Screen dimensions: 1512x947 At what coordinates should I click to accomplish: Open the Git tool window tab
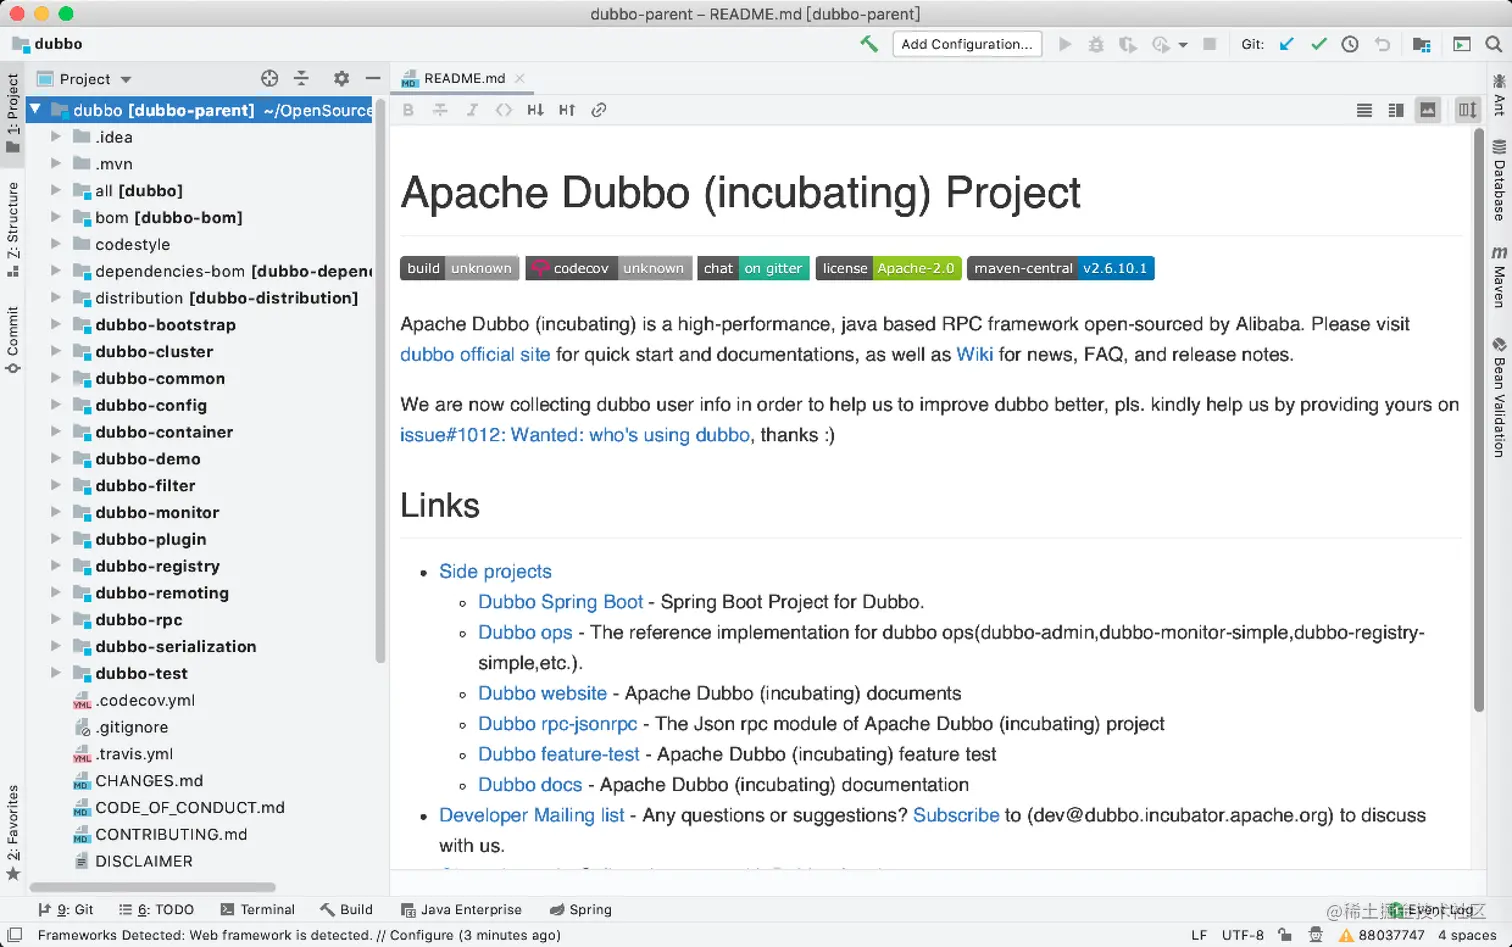click(x=66, y=909)
